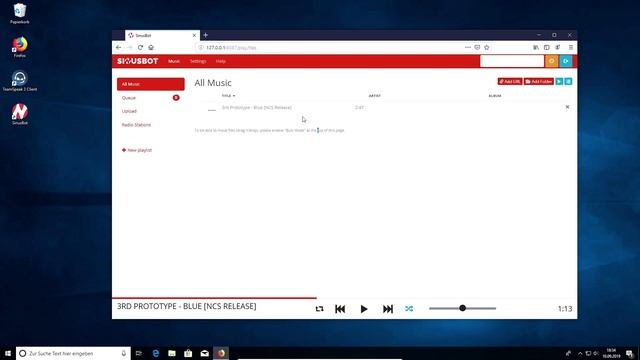Open File Explorer from the taskbar
Viewport: 640px width, 360px height.
[172, 353]
